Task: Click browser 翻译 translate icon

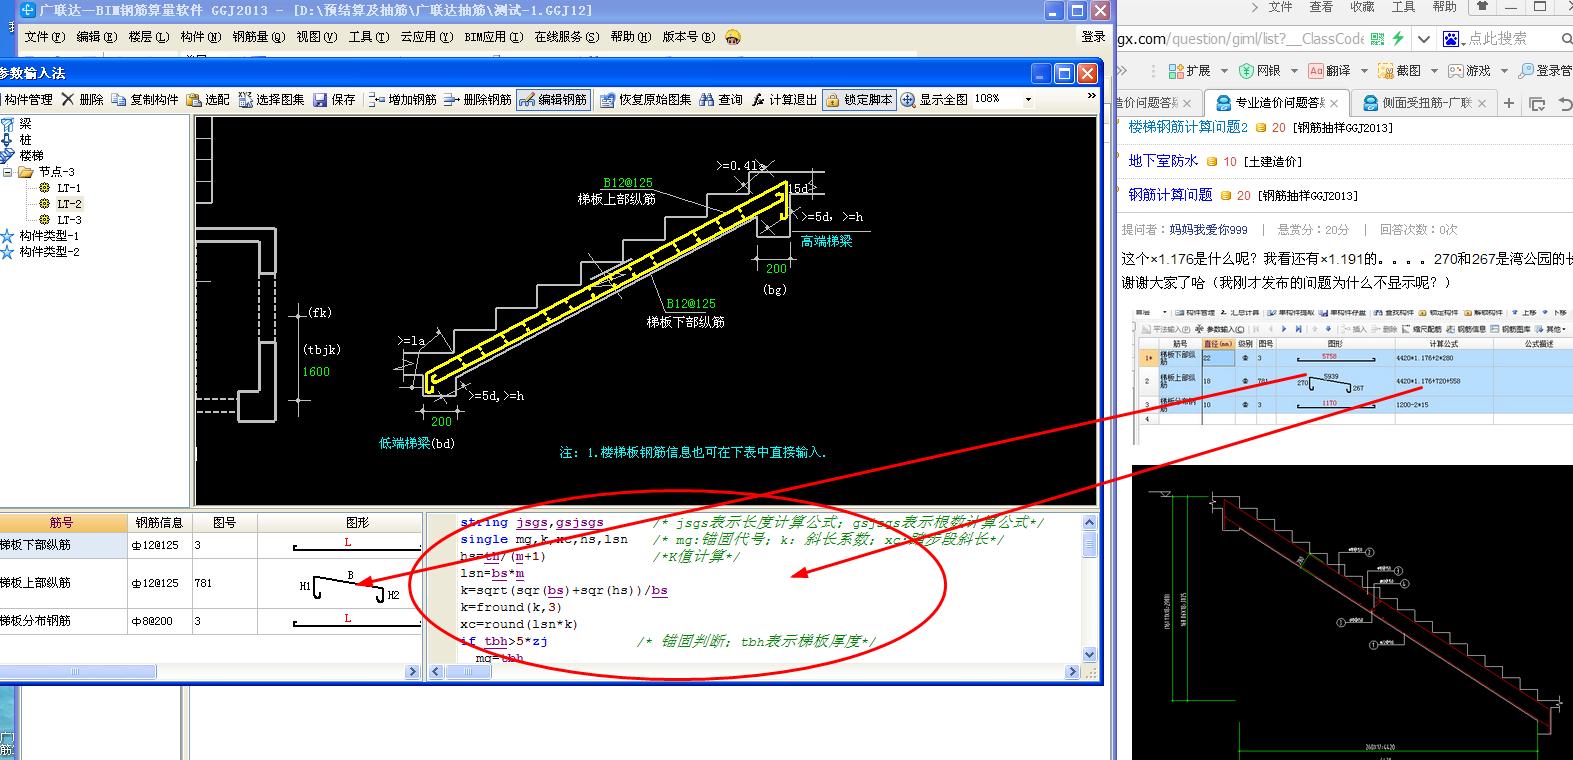Action: (1316, 71)
